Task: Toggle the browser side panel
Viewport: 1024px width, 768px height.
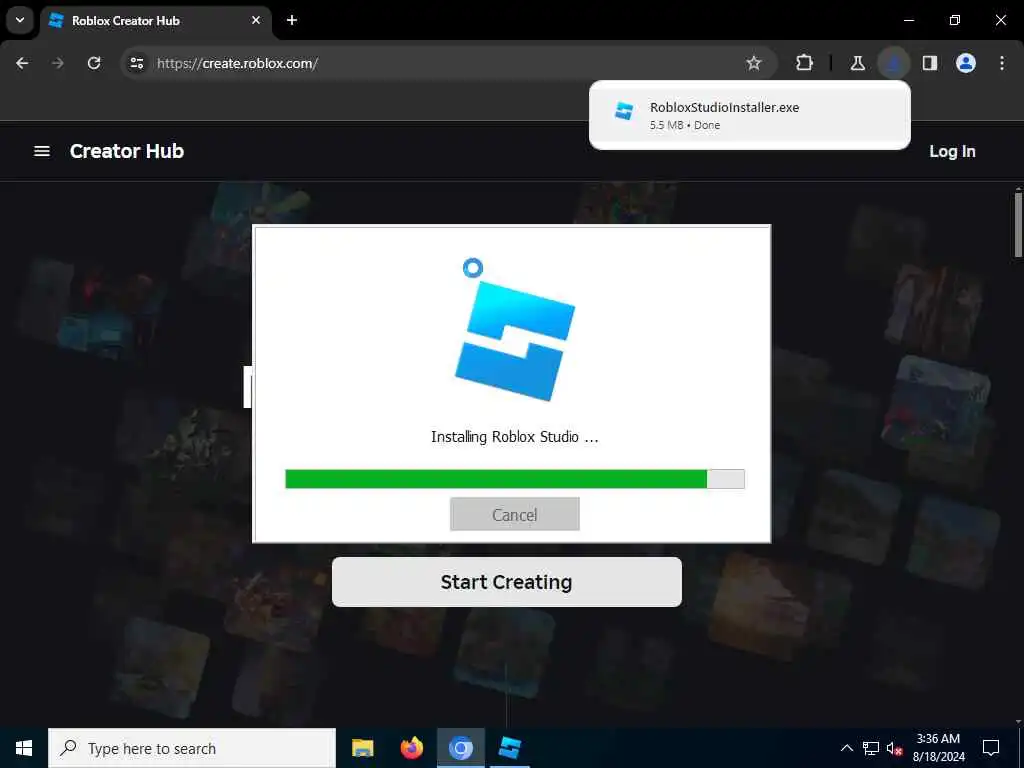Action: pyautogui.click(x=930, y=63)
